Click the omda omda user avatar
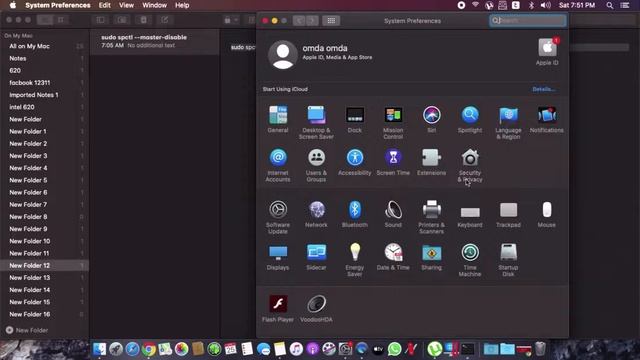 pos(282,54)
